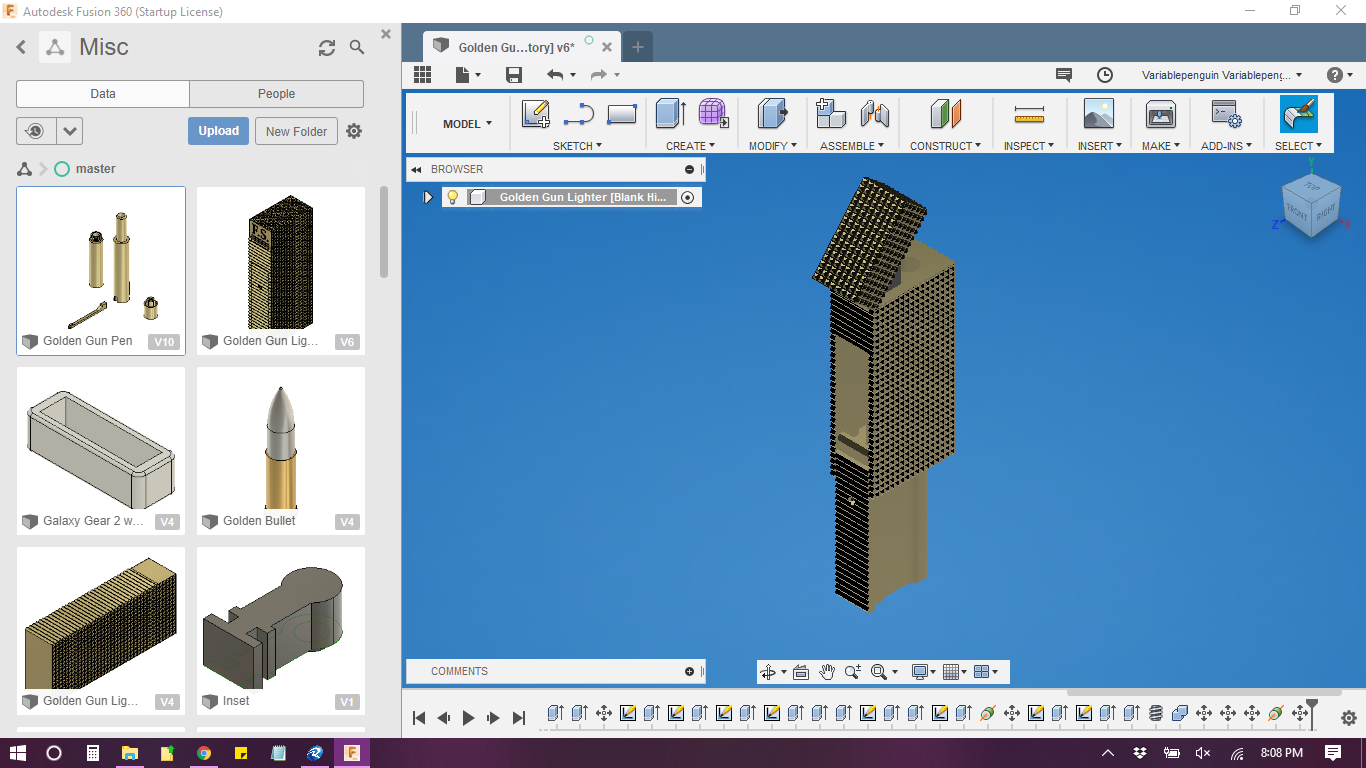Go back from Misc project

[x=21, y=47]
